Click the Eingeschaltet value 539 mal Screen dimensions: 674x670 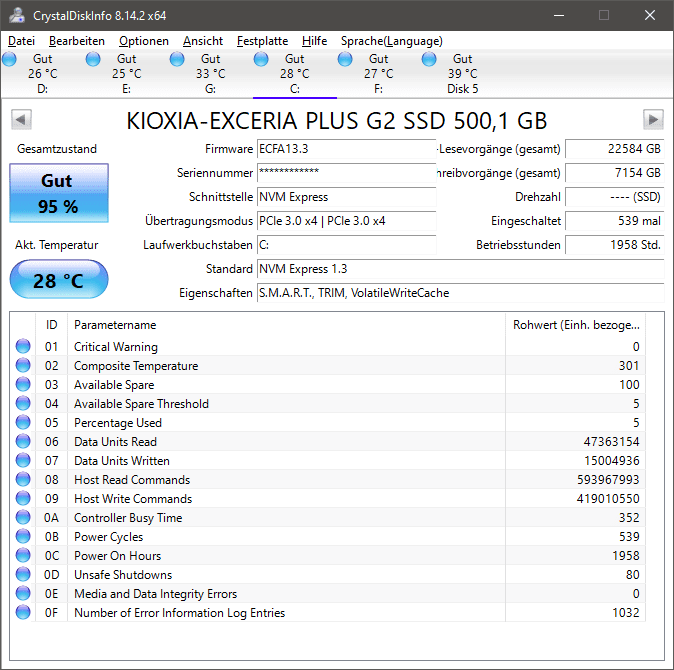click(615, 221)
